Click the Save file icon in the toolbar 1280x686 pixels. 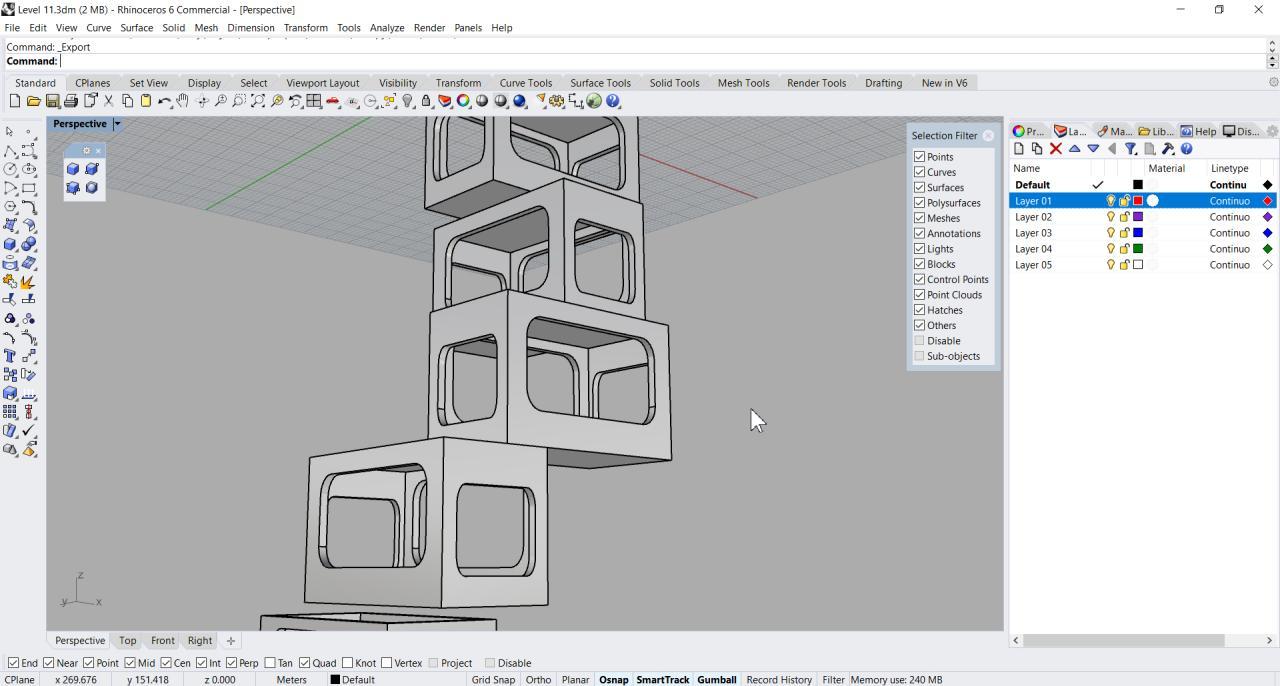tap(52, 101)
